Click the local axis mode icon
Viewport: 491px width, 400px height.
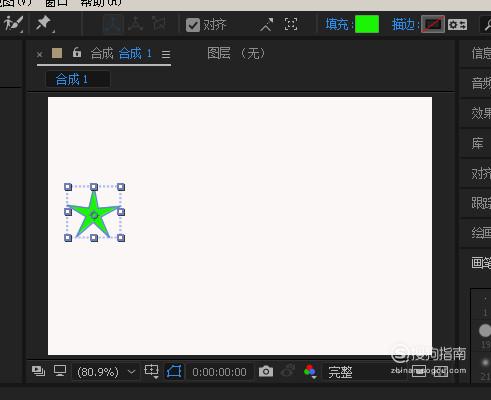click(112, 24)
